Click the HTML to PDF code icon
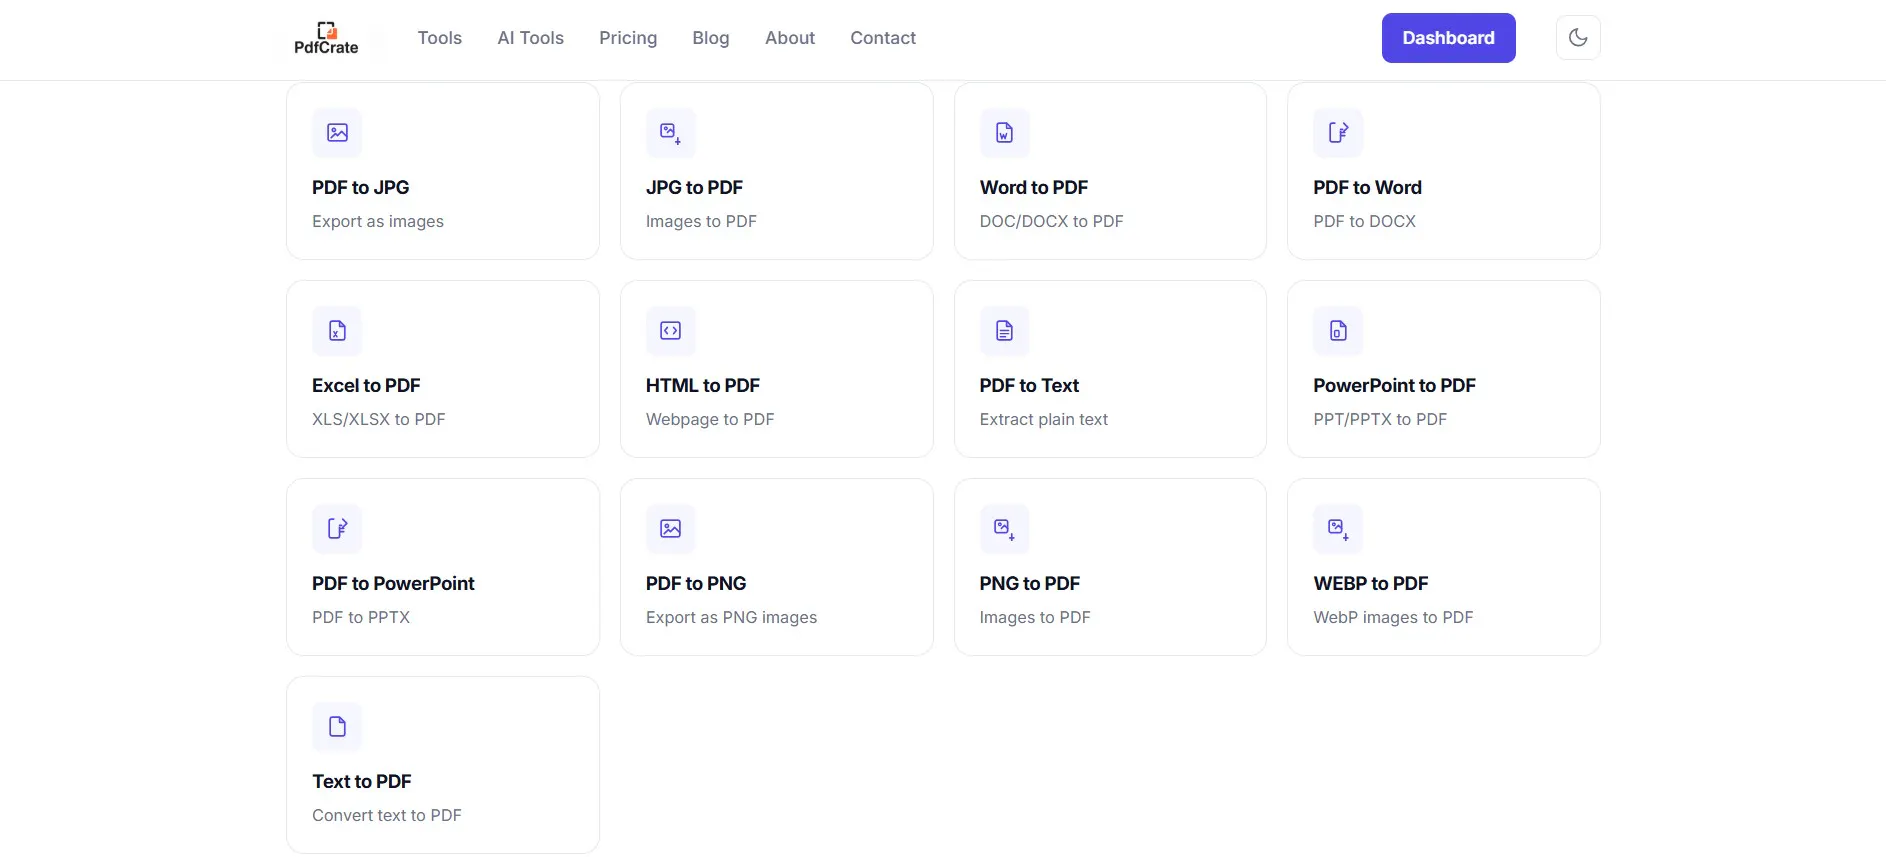The image size is (1886, 857). [671, 330]
